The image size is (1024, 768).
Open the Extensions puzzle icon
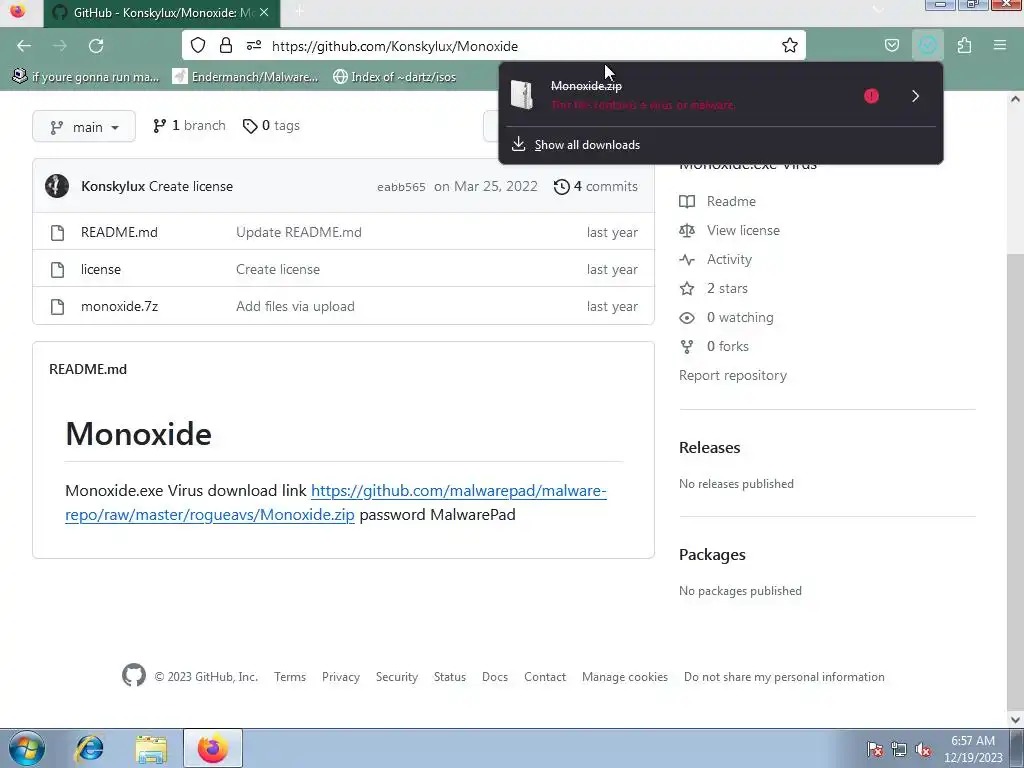tap(964, 45)
